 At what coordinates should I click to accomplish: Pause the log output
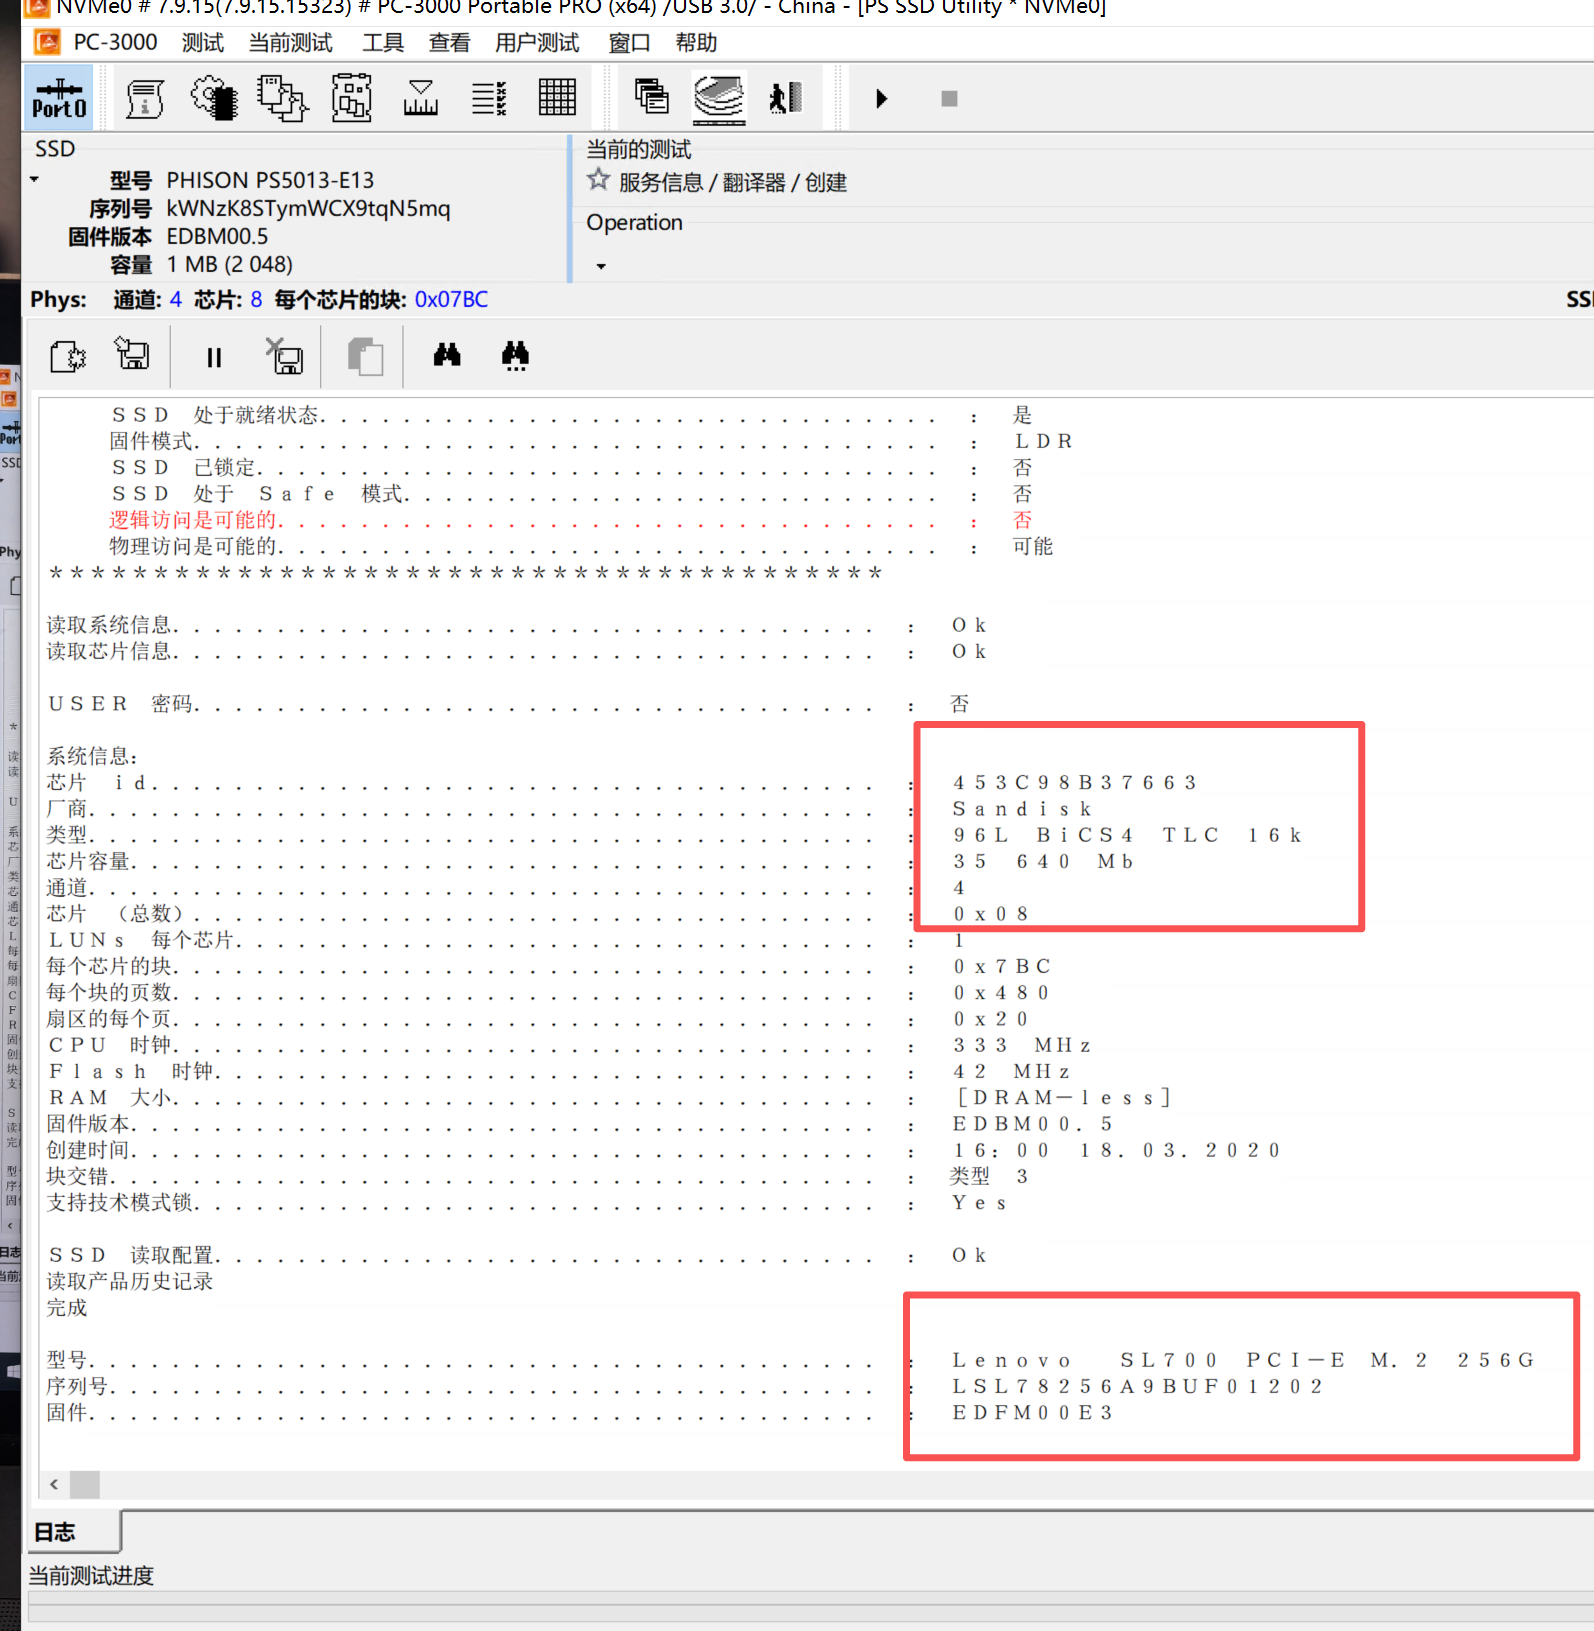pyautogui.click(x=214, y=357)
